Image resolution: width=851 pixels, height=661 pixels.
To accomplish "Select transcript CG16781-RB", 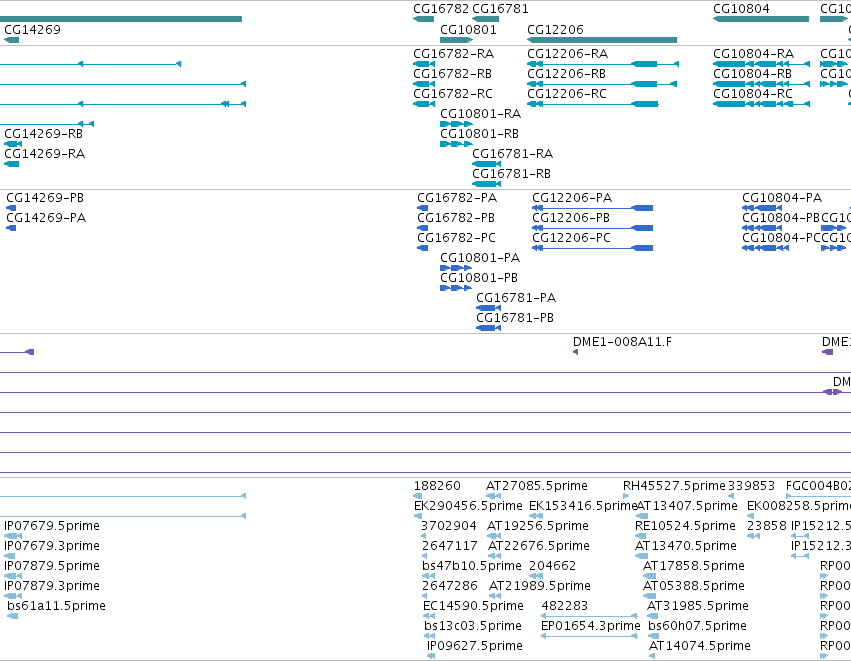I will pos(511,174).
